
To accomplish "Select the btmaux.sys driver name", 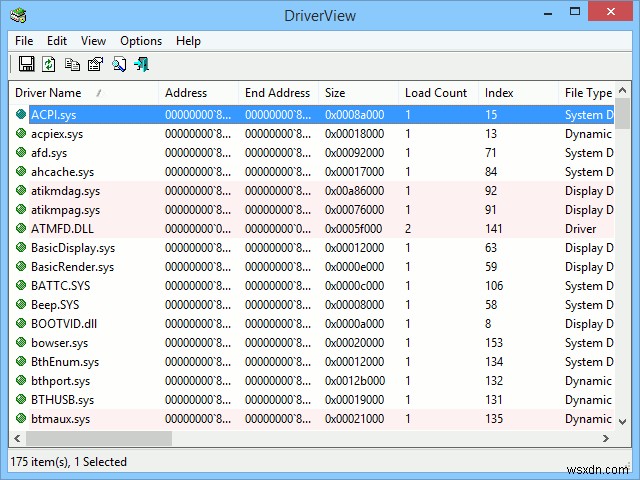I will (x=60, y=419).
